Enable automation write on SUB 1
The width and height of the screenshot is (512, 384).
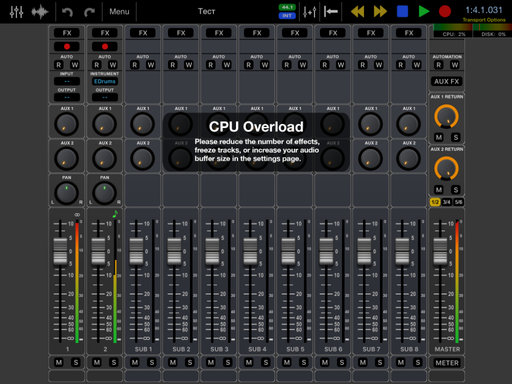[151, 65]
